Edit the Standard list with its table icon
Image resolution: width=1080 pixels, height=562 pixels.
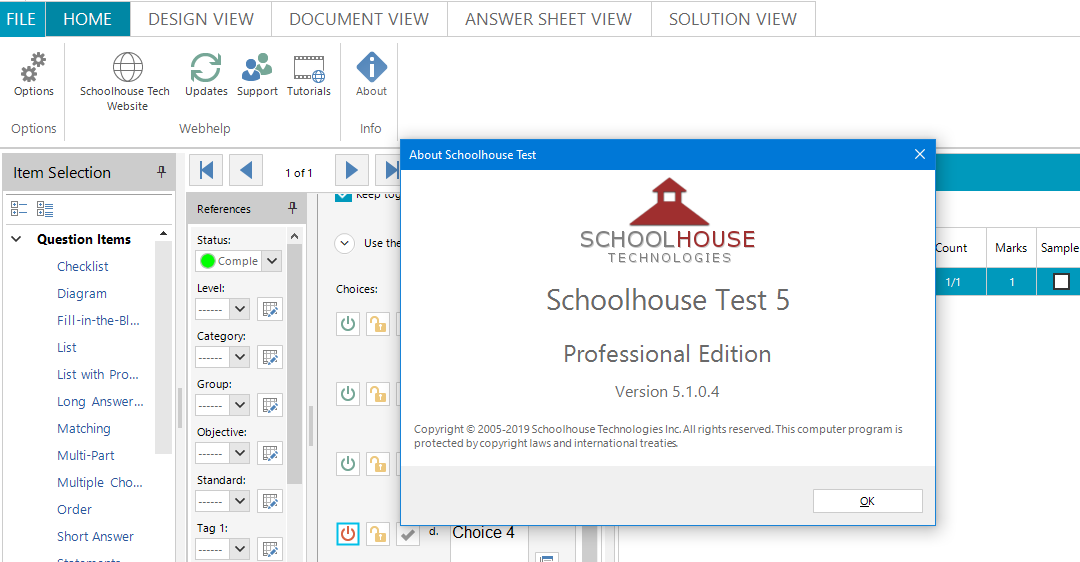click(x=270, y=501)
